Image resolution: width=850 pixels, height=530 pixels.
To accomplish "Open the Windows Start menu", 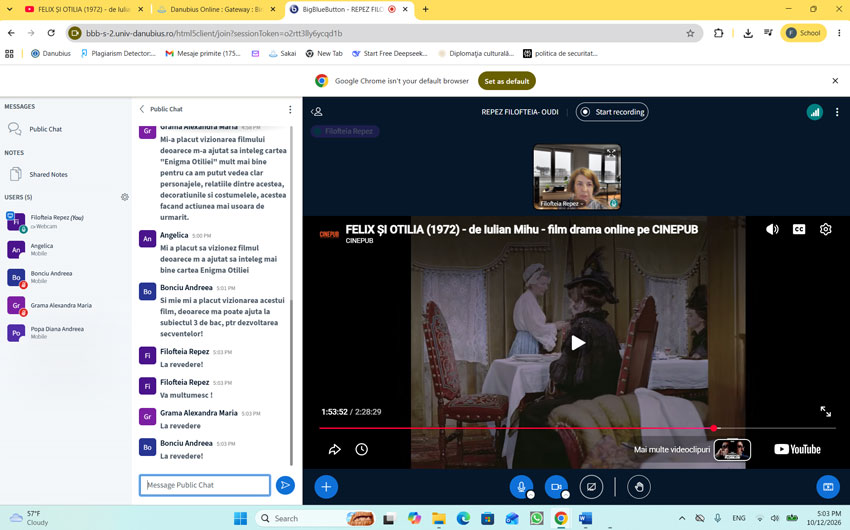I will (240, 519).
